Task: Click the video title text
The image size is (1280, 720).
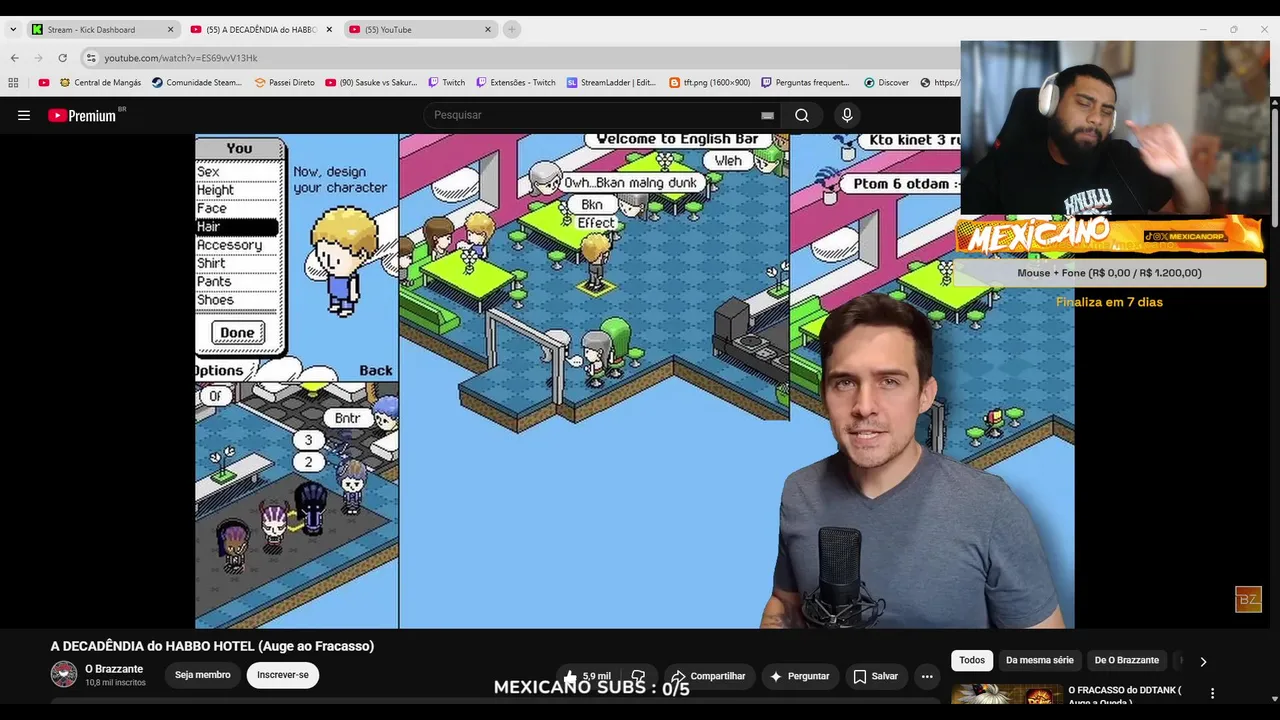Action: tap(212, 646)
